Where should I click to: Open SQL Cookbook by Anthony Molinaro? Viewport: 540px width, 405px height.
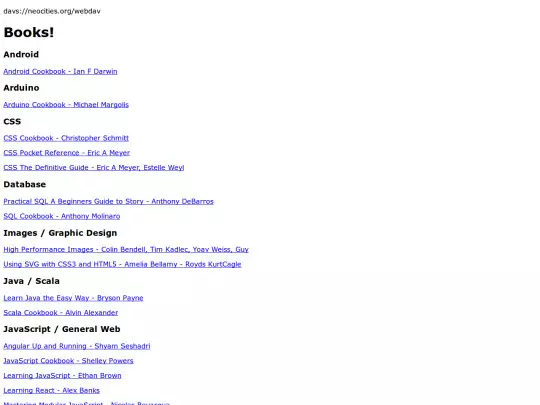point(62,216)
